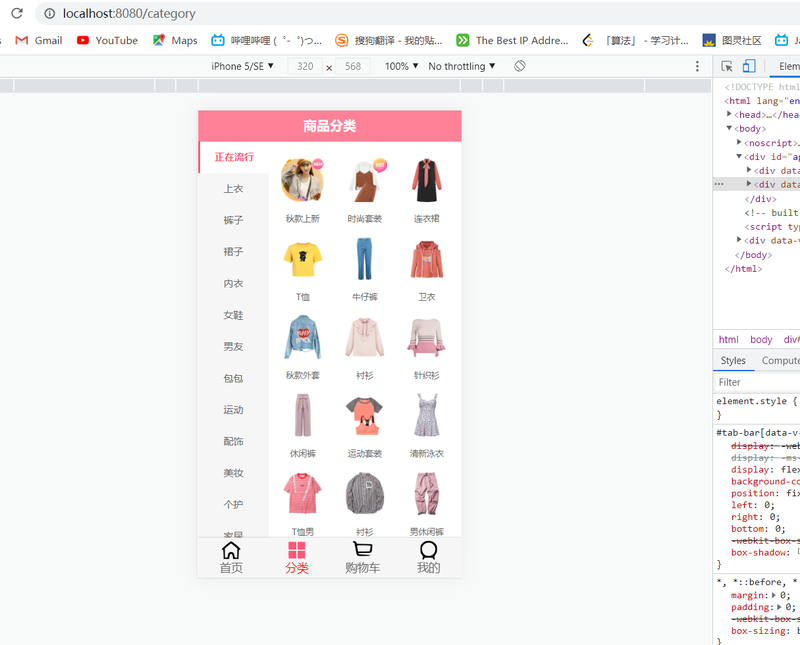Switch to the Styles tab
Screen dimensions: 800x645
tap(733, 360)
